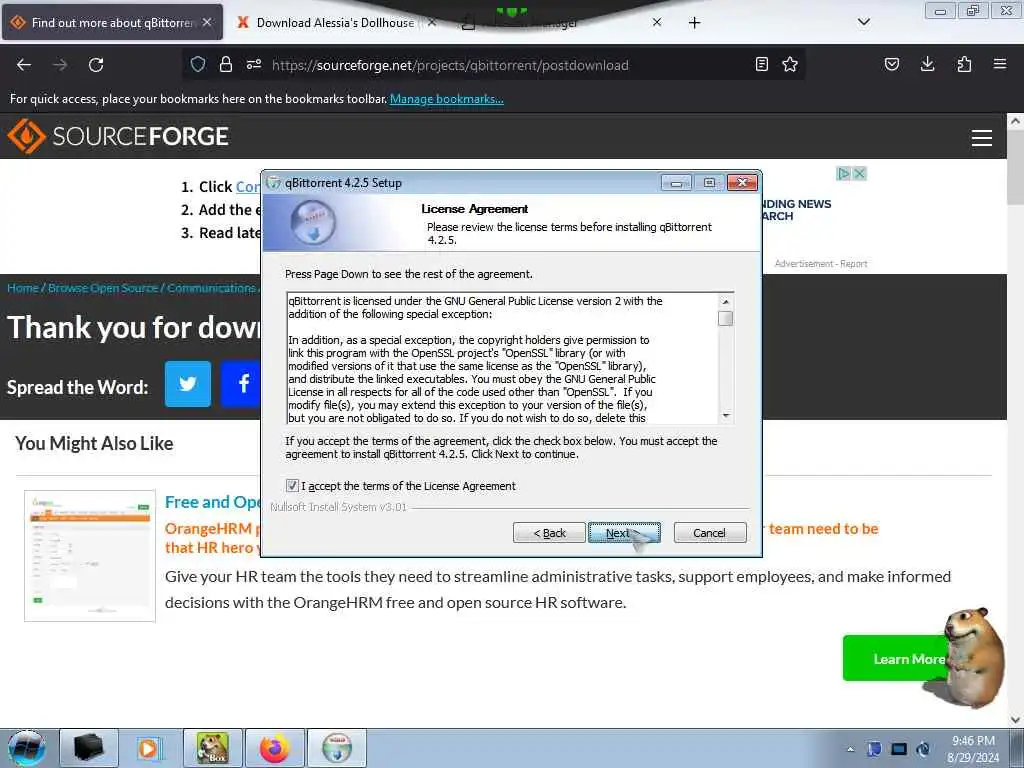The image size is (1024, 768).
Task: View site security via padlock icon
Action: (x=226, y=64)
